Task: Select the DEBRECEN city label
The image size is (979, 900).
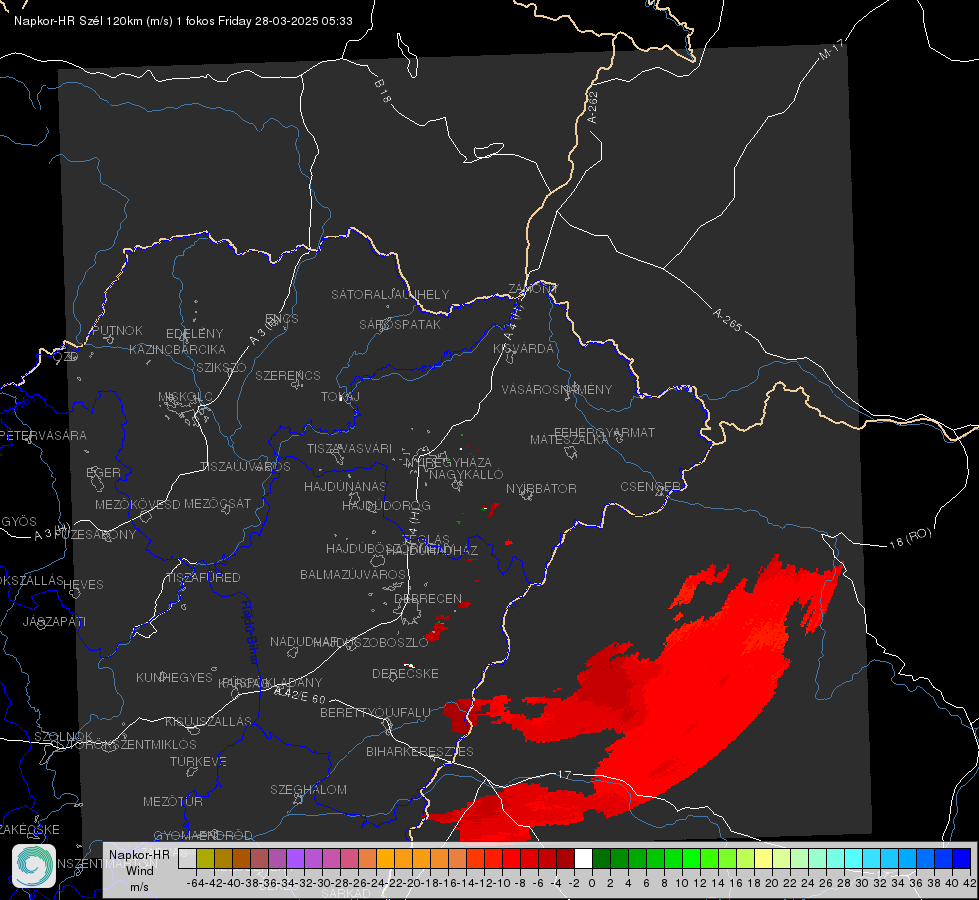Action: (x=428, y=598)
